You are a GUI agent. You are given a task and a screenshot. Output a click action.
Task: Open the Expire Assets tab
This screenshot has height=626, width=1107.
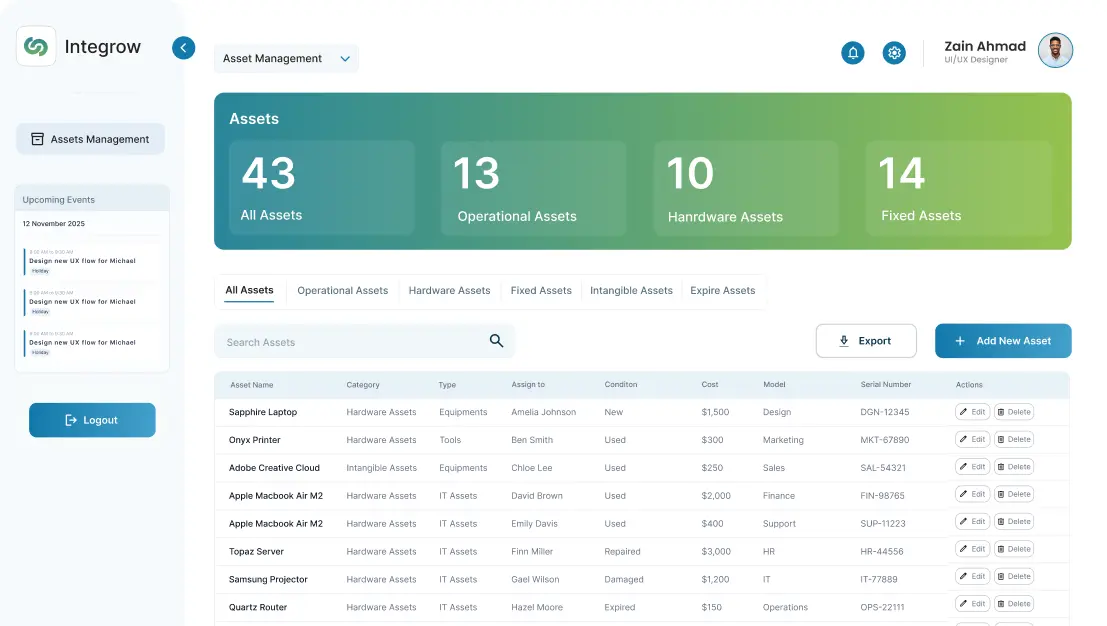point(722,291)
